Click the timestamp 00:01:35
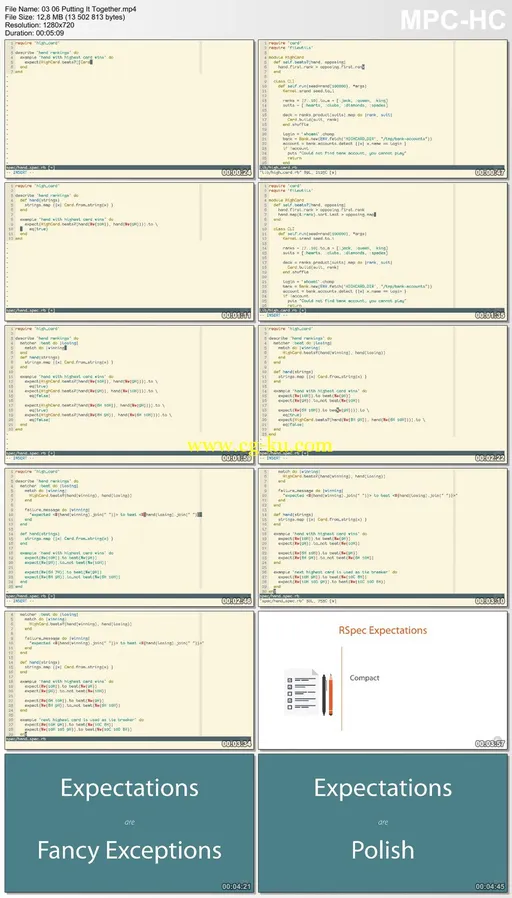Viewport: 512px width, 898px height. [x=490, y=316]
